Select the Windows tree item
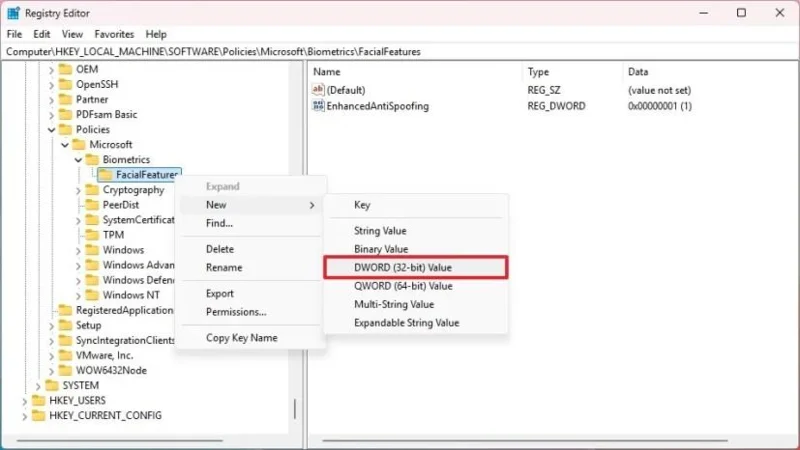Screen dimensions: 800x450 (123, 250)
